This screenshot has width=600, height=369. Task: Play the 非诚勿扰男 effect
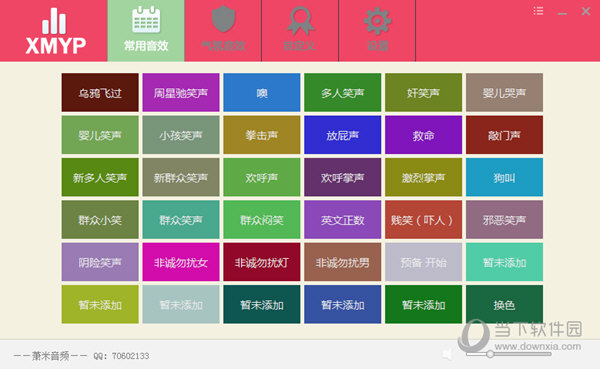tap(342, 262)
